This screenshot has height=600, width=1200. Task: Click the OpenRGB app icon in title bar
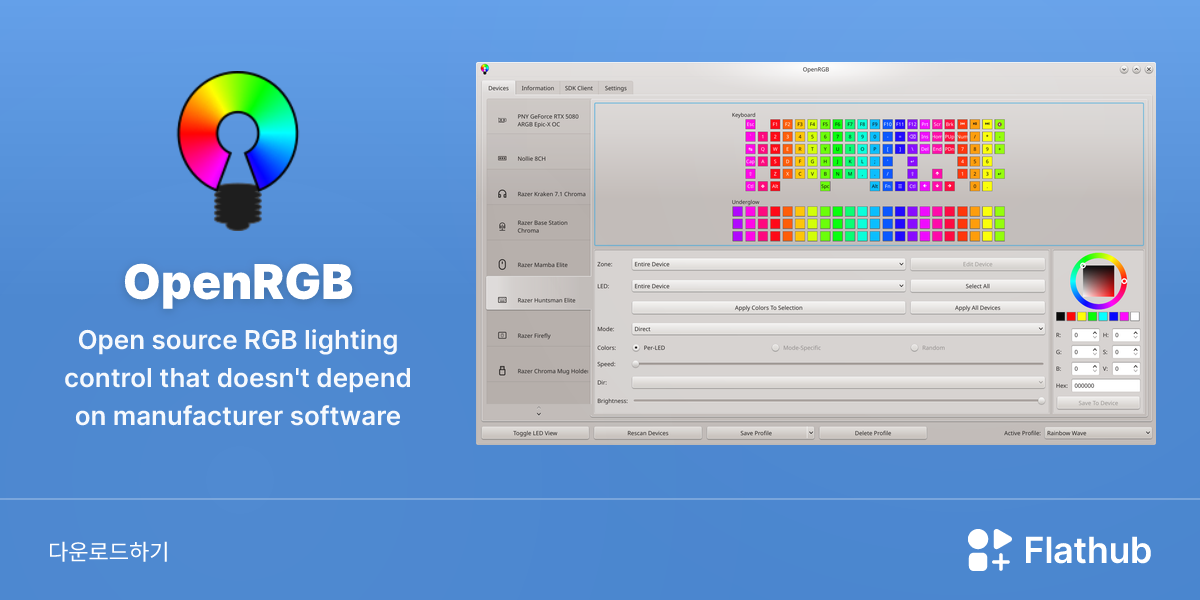pyautogui.click(x=485, y=69)
